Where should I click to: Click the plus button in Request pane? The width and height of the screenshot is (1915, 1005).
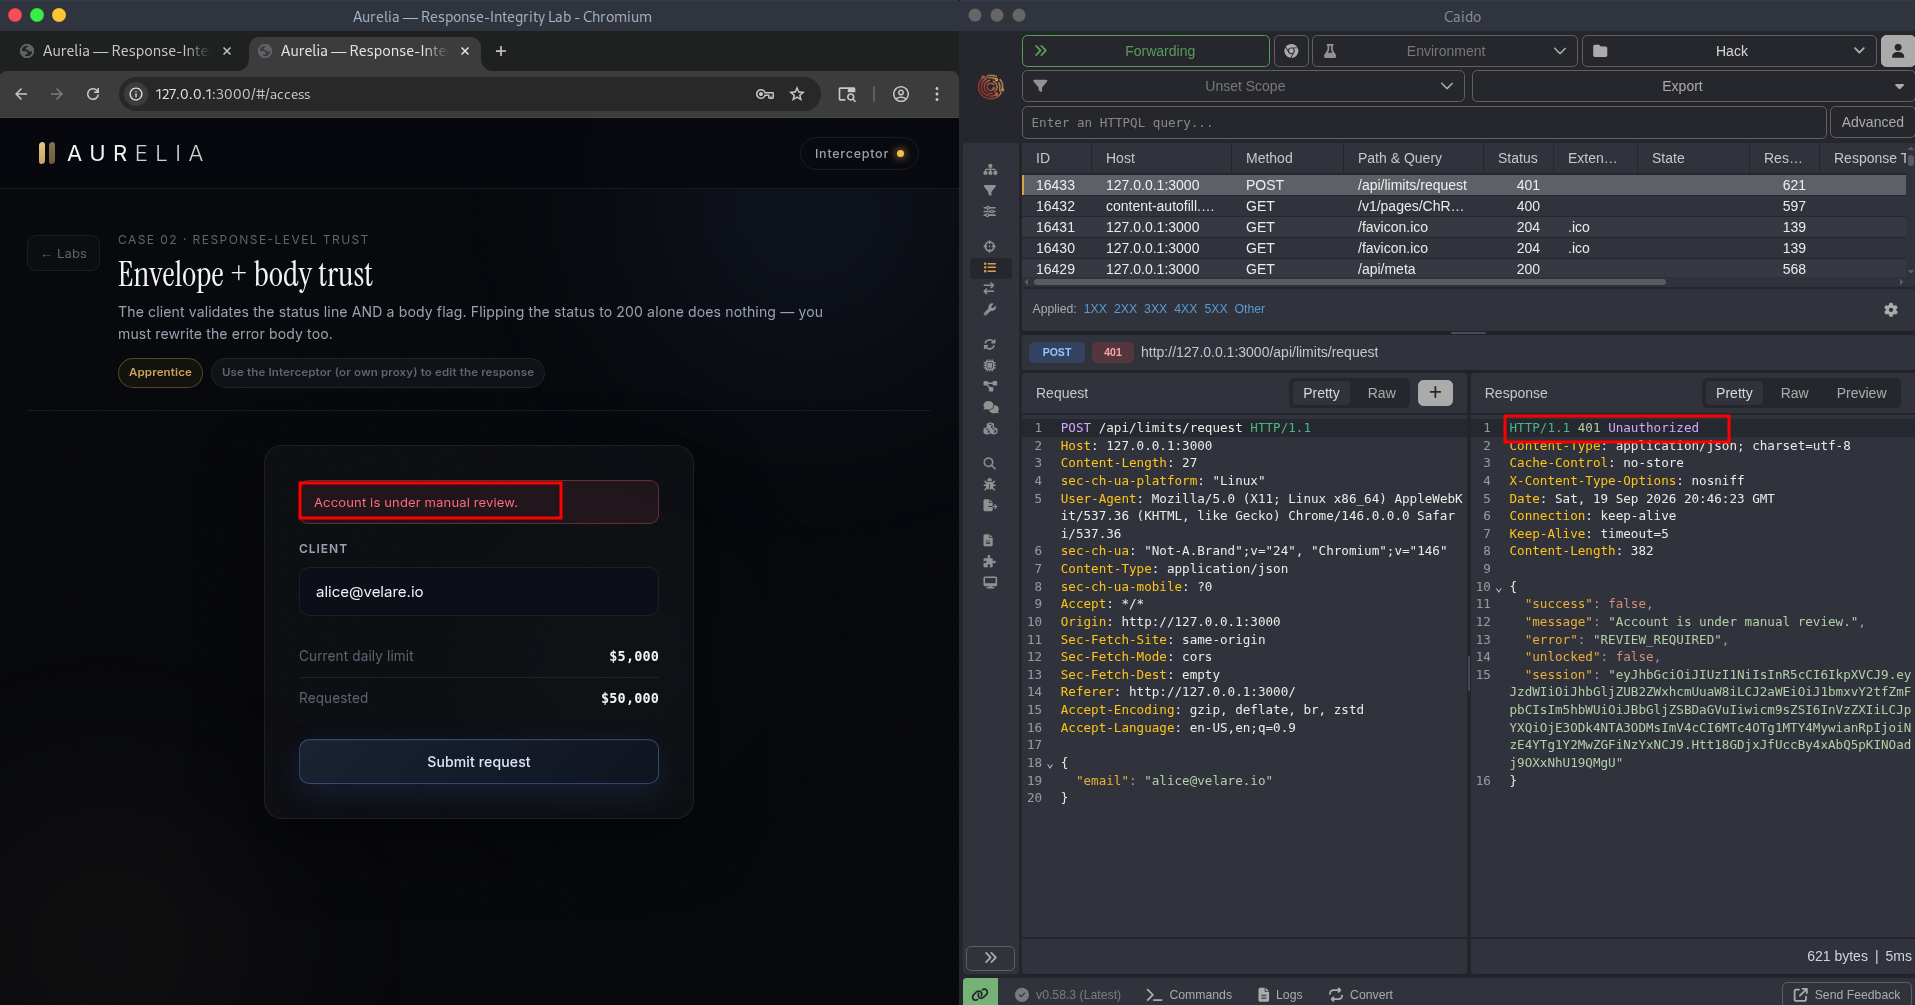pyautogui.click(x=1435, y=393)
